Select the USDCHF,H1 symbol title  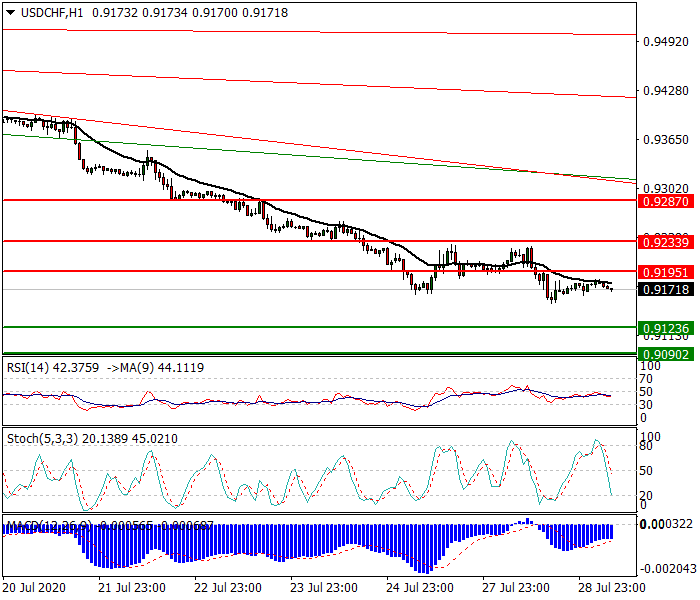(x=52, y=13)
